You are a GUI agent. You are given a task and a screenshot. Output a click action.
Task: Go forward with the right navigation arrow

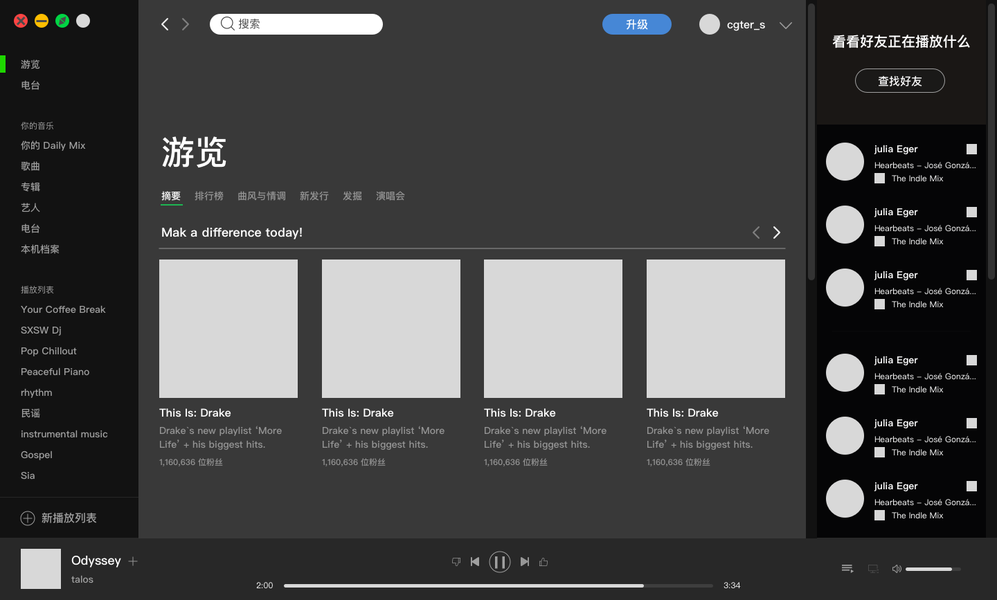[x=185, y=24]
